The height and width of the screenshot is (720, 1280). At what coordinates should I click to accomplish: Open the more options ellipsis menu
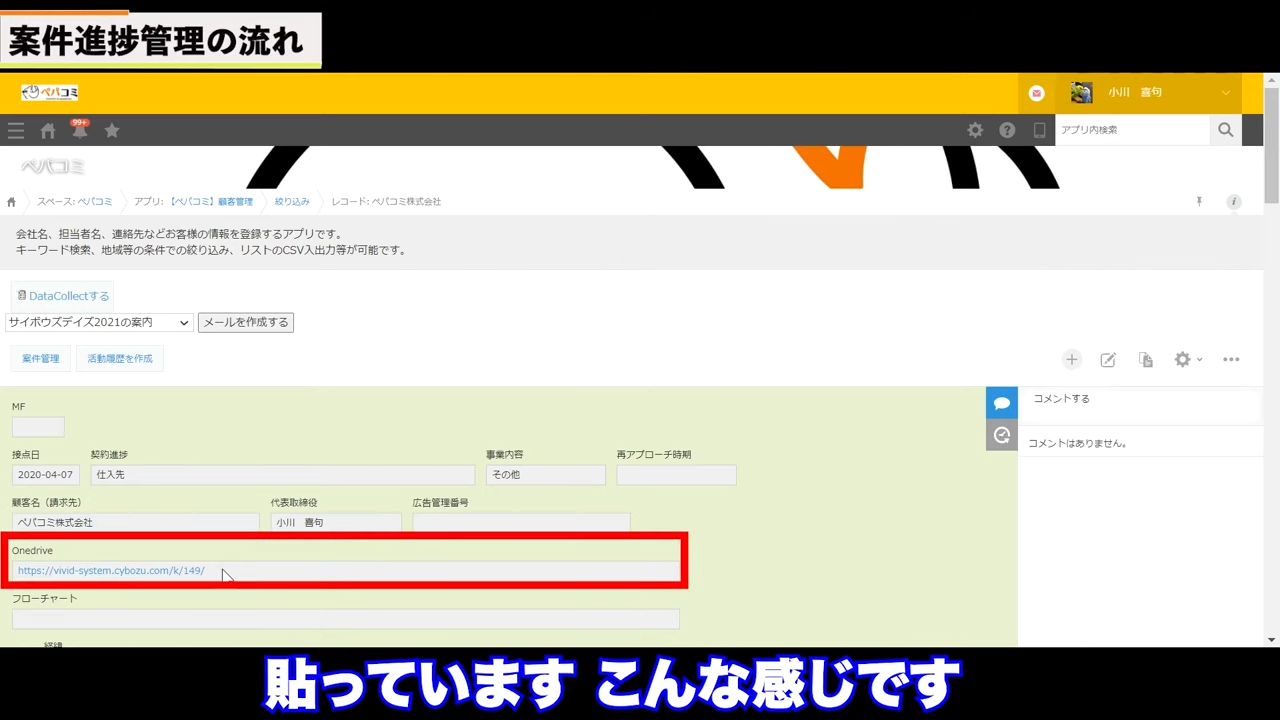[x=1231, y=360]
